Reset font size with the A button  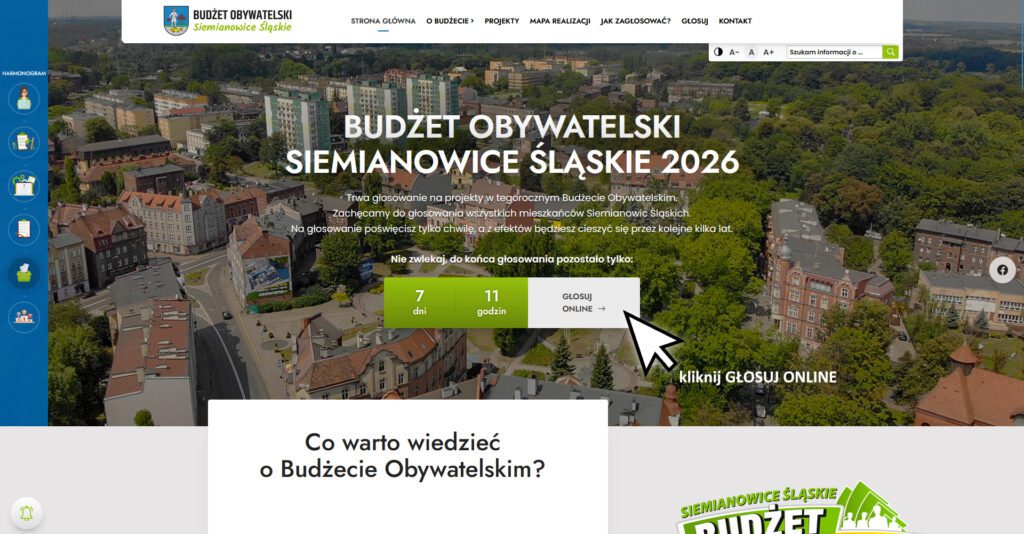pos(751,52)
